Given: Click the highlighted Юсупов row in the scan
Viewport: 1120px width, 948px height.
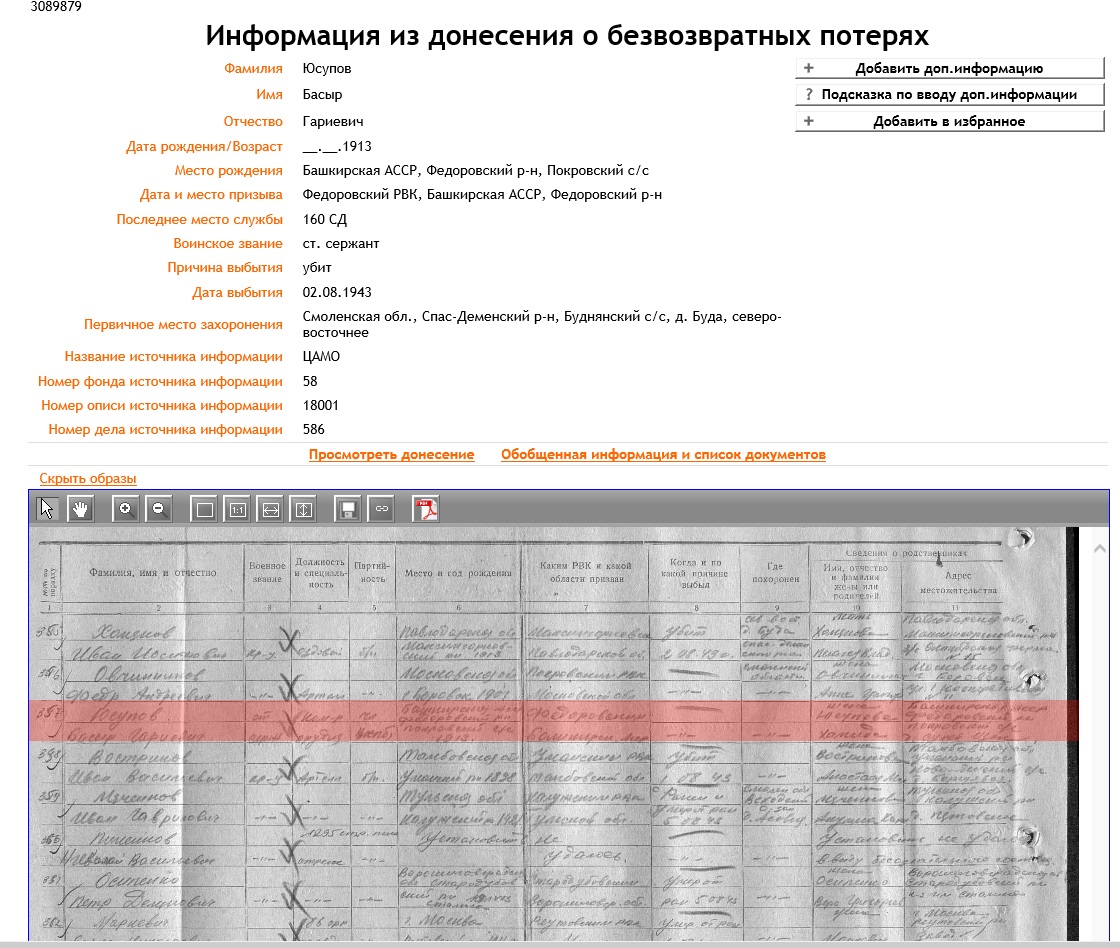Looking at the screenshot, I should coord(500,722).
